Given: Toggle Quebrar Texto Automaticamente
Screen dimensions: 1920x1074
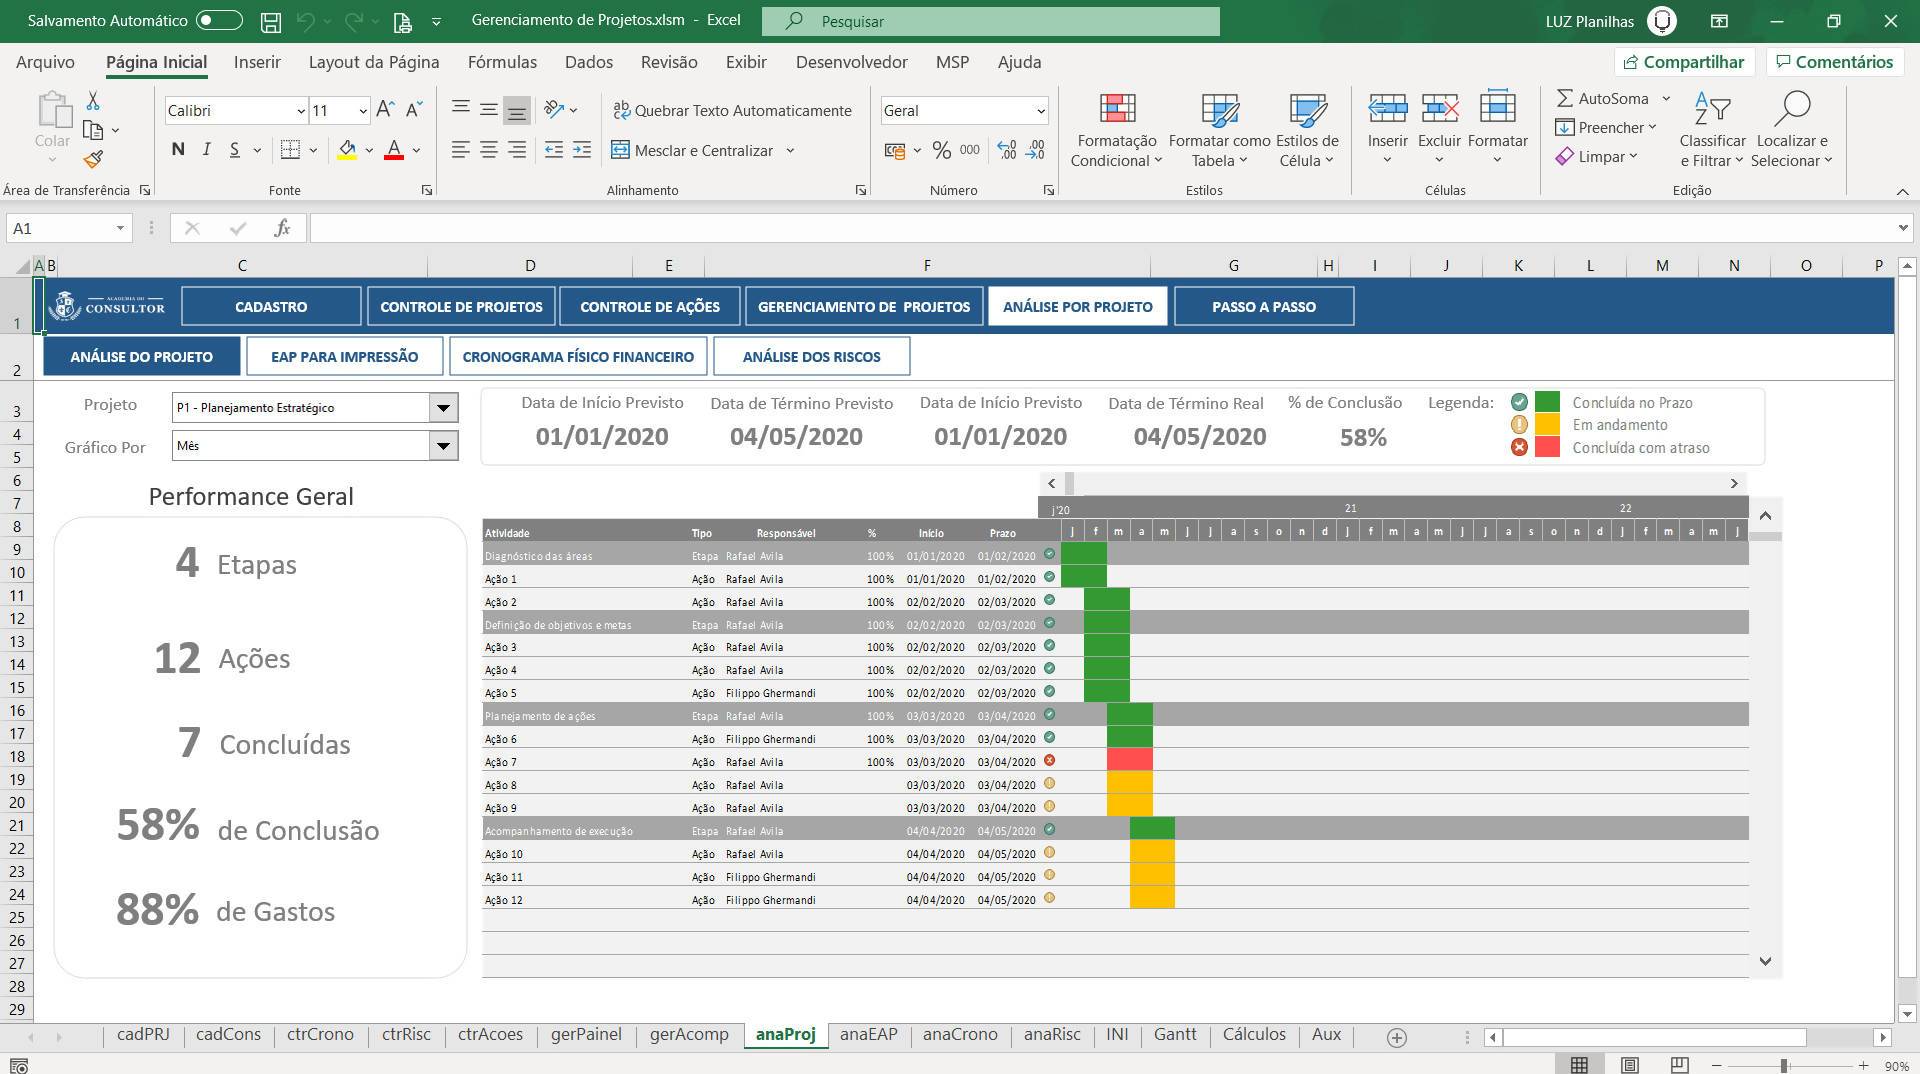Looking at the screenshot, I should click(x=732, y=110).
